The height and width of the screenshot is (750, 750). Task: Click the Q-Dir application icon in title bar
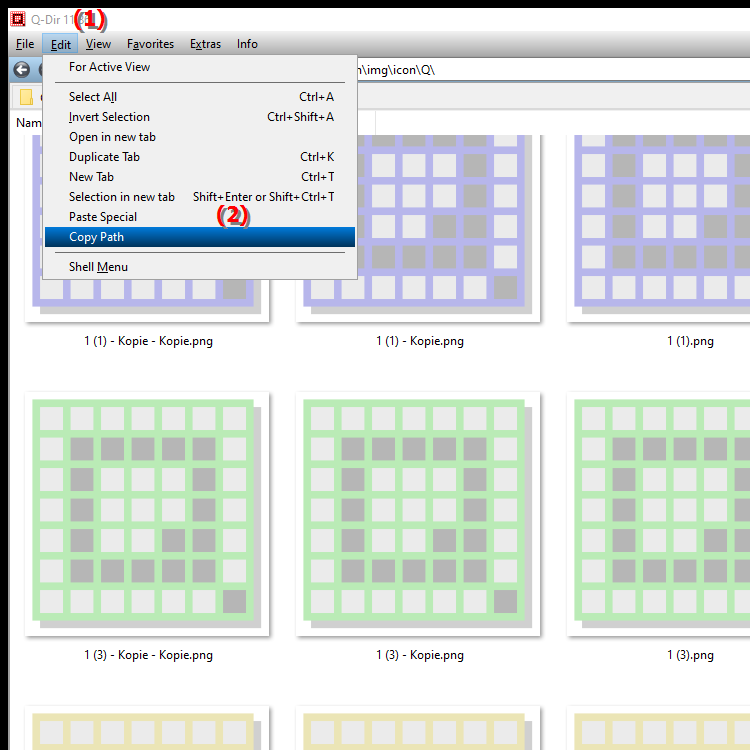point(18,19)
